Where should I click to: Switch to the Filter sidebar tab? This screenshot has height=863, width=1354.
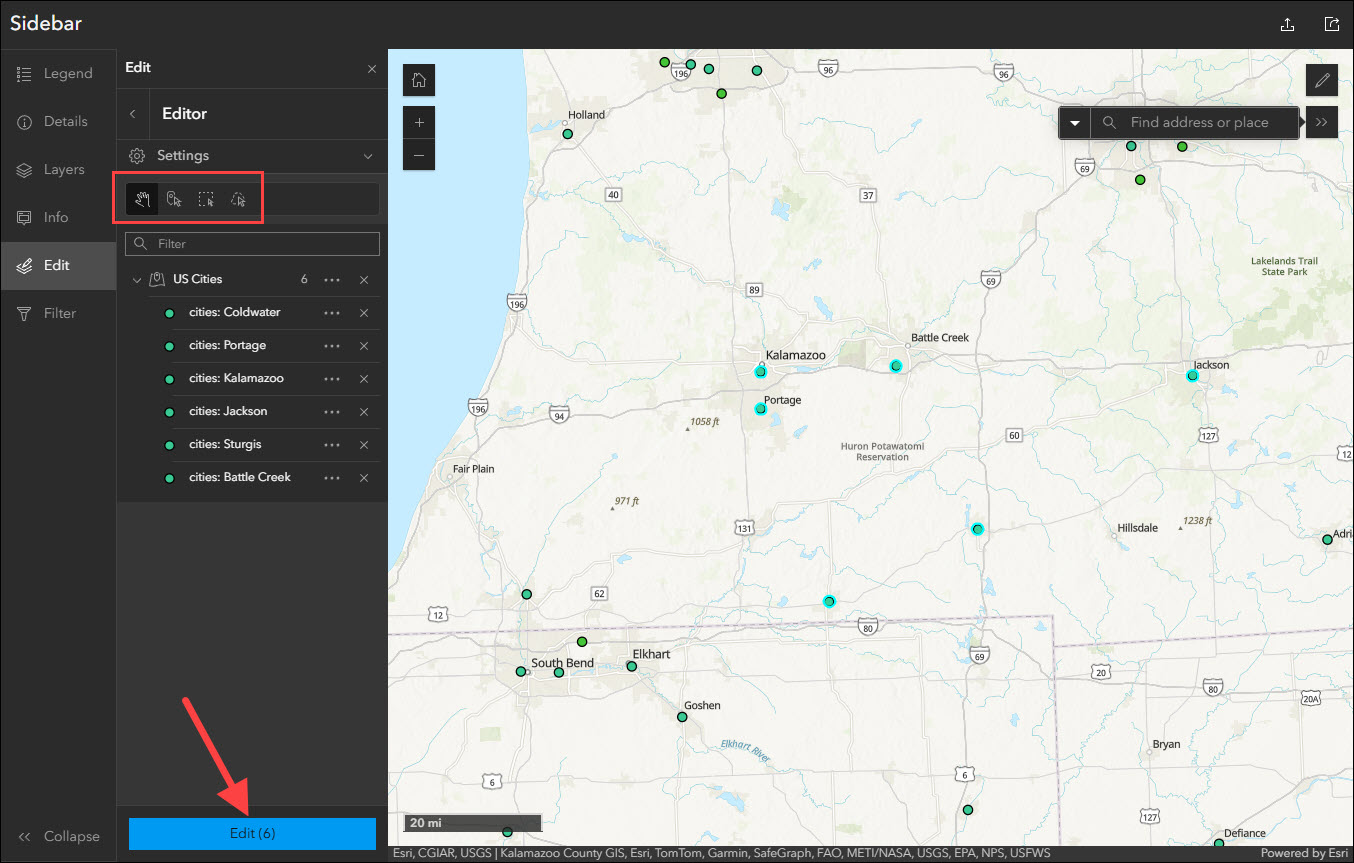(x=58, y=313)
